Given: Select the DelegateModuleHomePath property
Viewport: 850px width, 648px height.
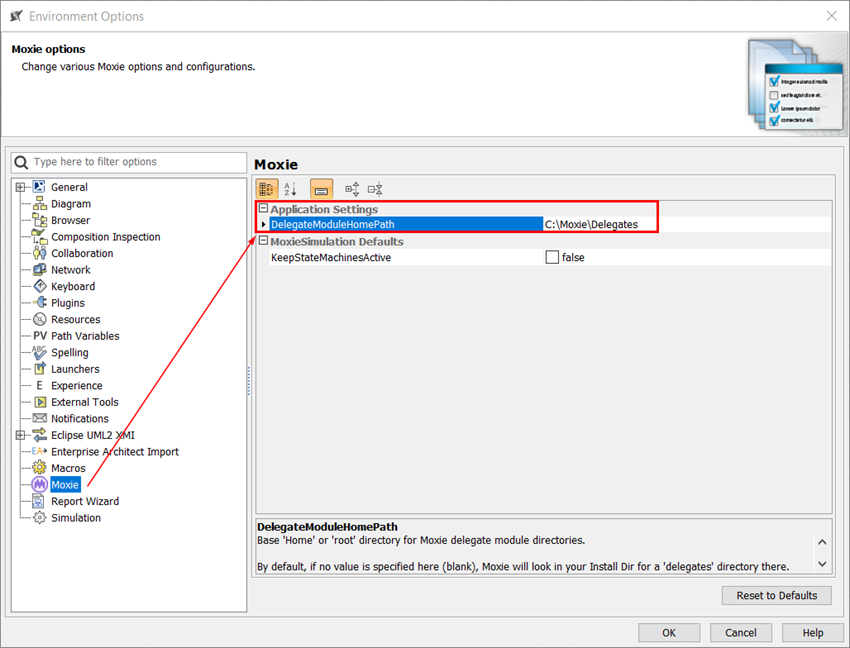Looking at the screenshot, I should 406,224.
